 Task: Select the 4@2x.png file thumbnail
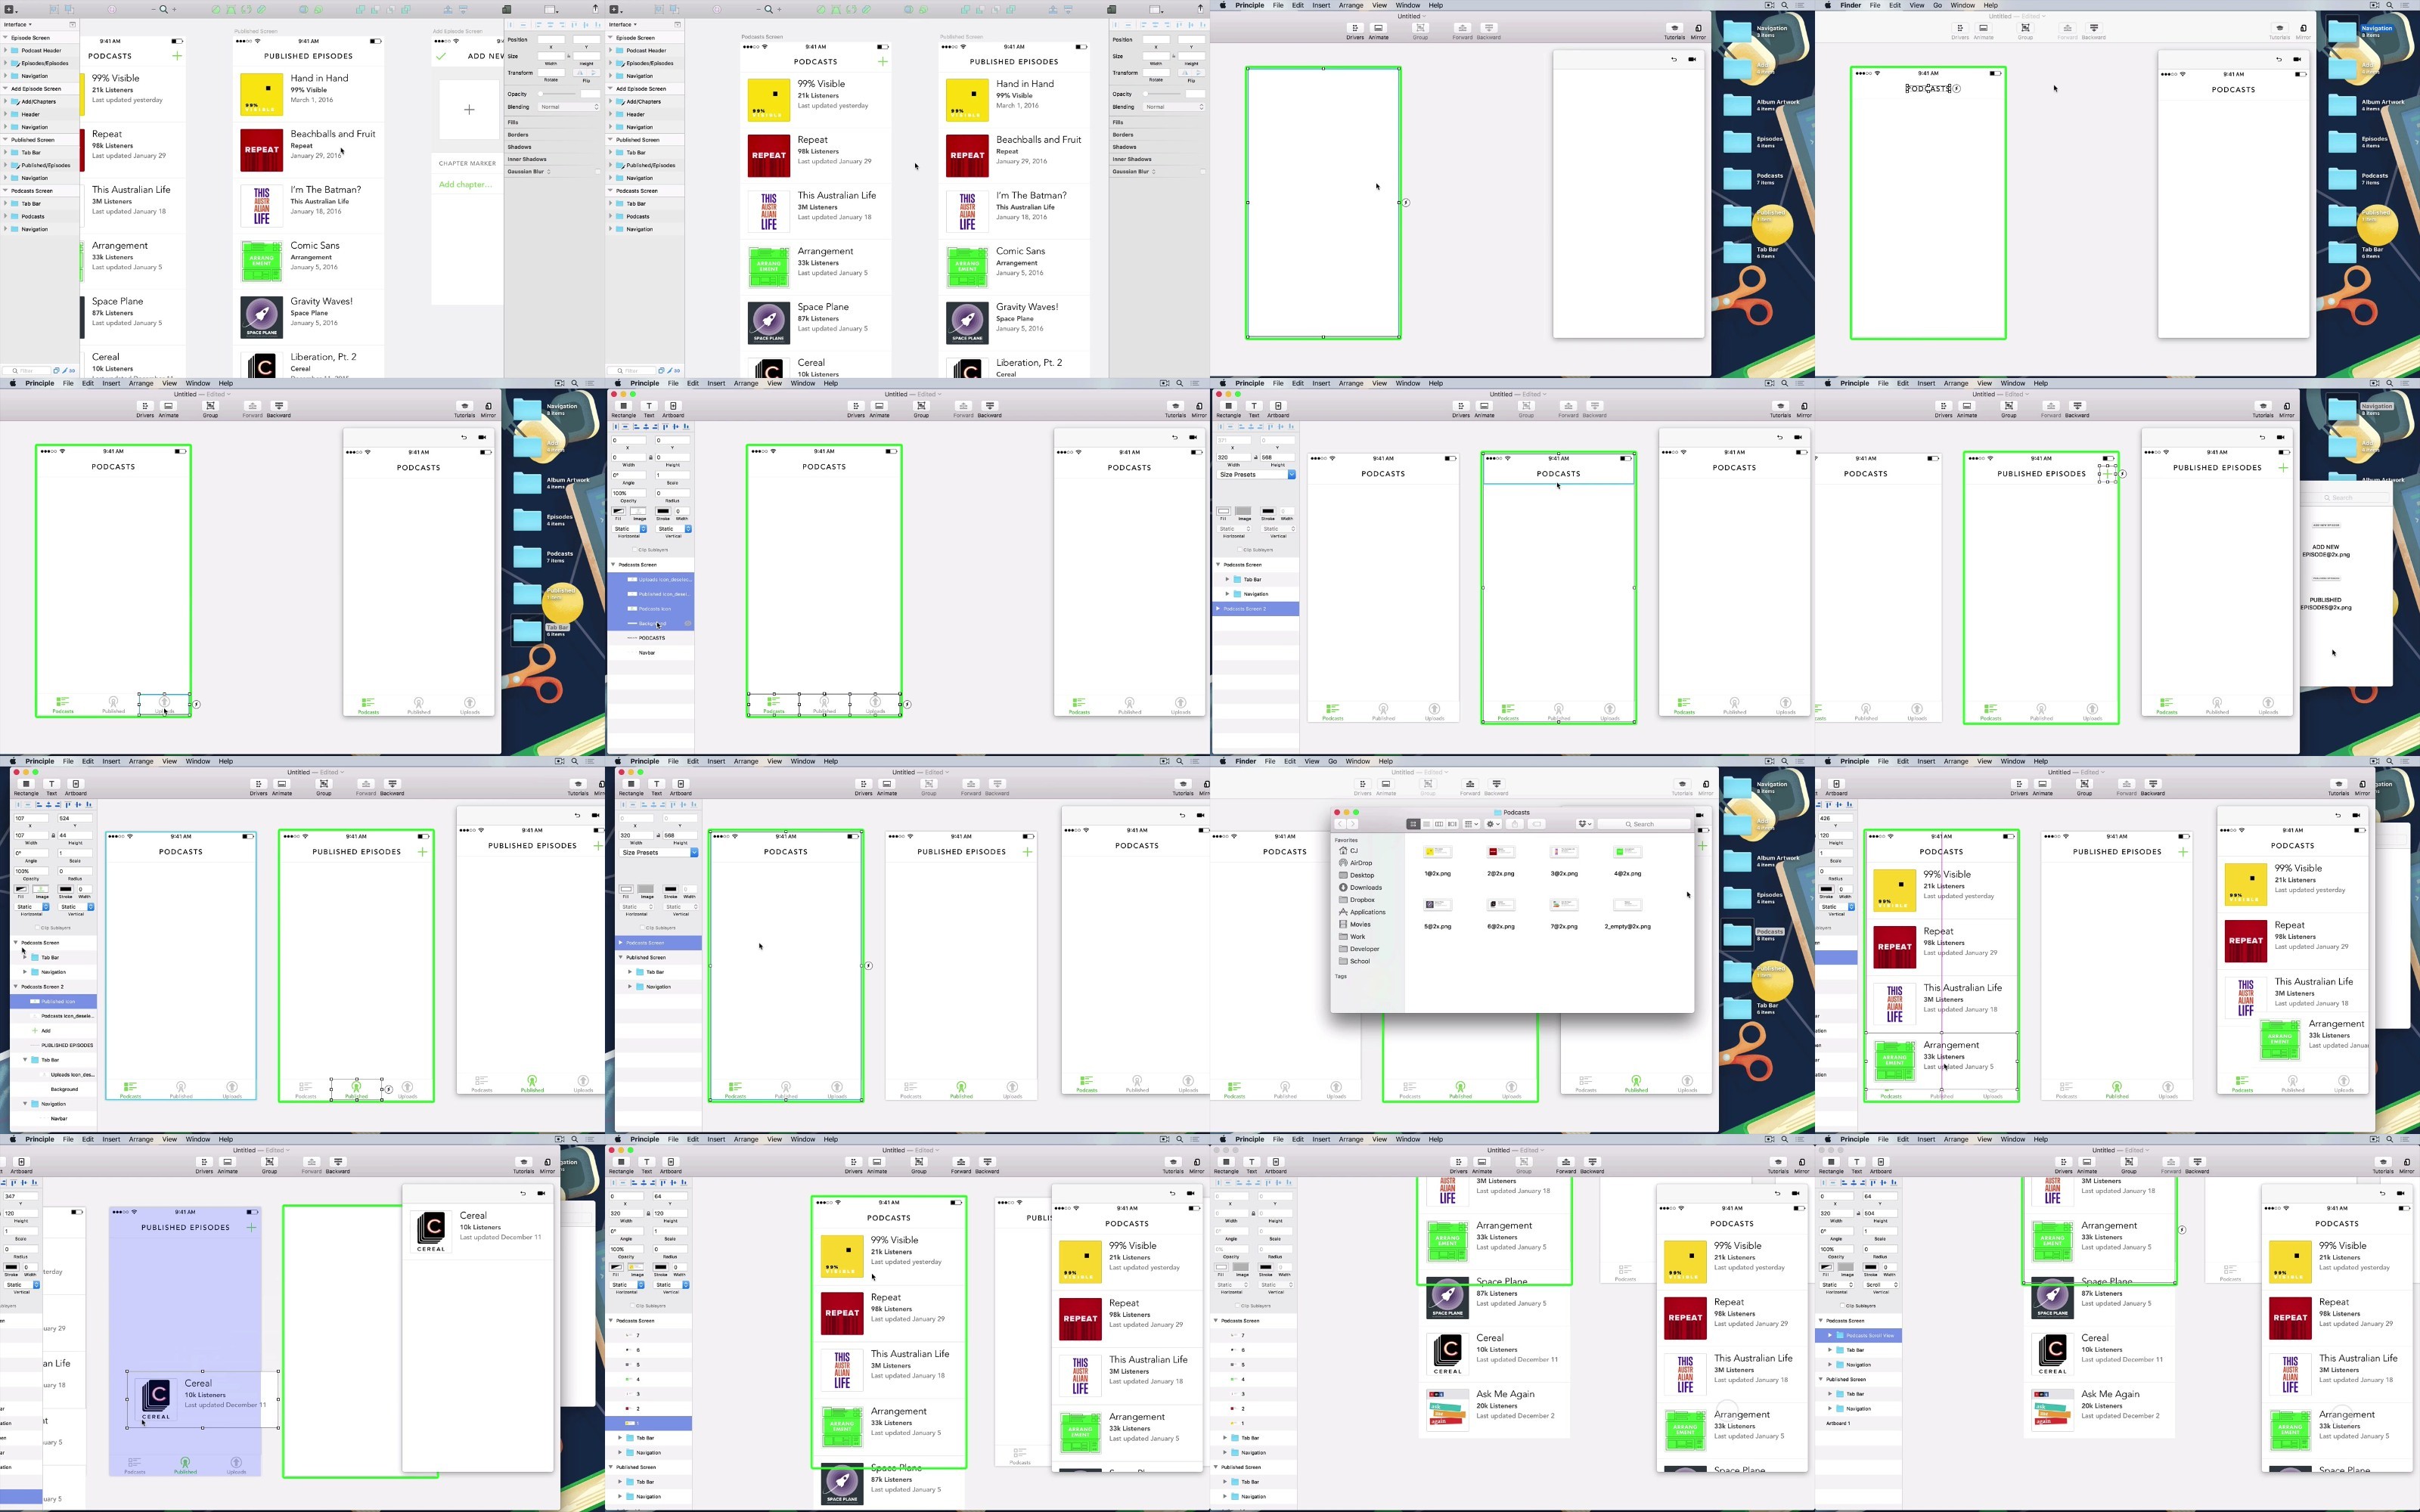coord(1627,853)
